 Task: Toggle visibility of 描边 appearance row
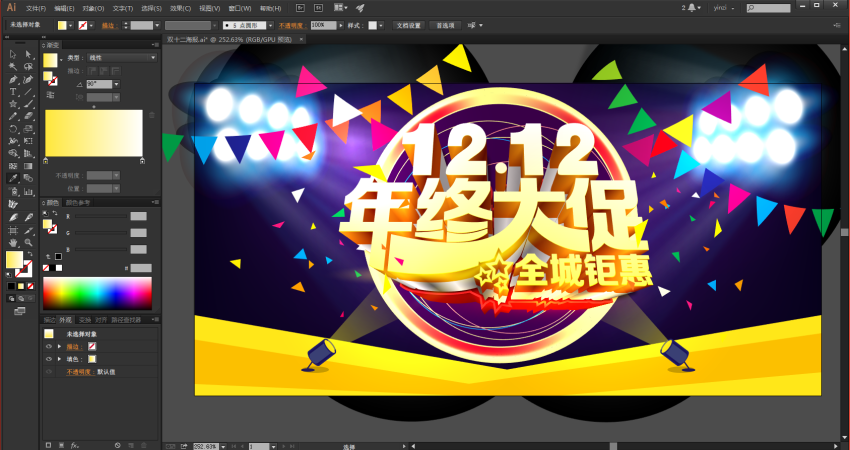point(49,346)
